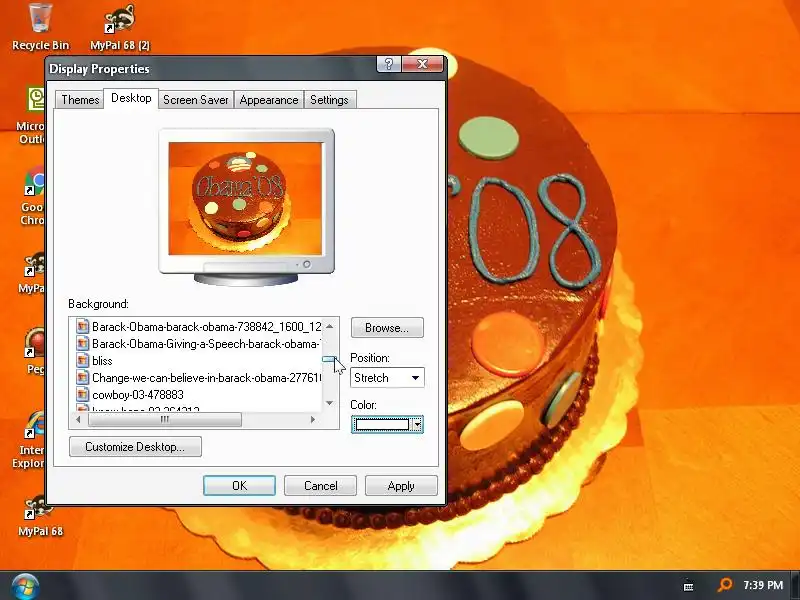Open the MyPal 68 (2) desktop shortcut

120,27
